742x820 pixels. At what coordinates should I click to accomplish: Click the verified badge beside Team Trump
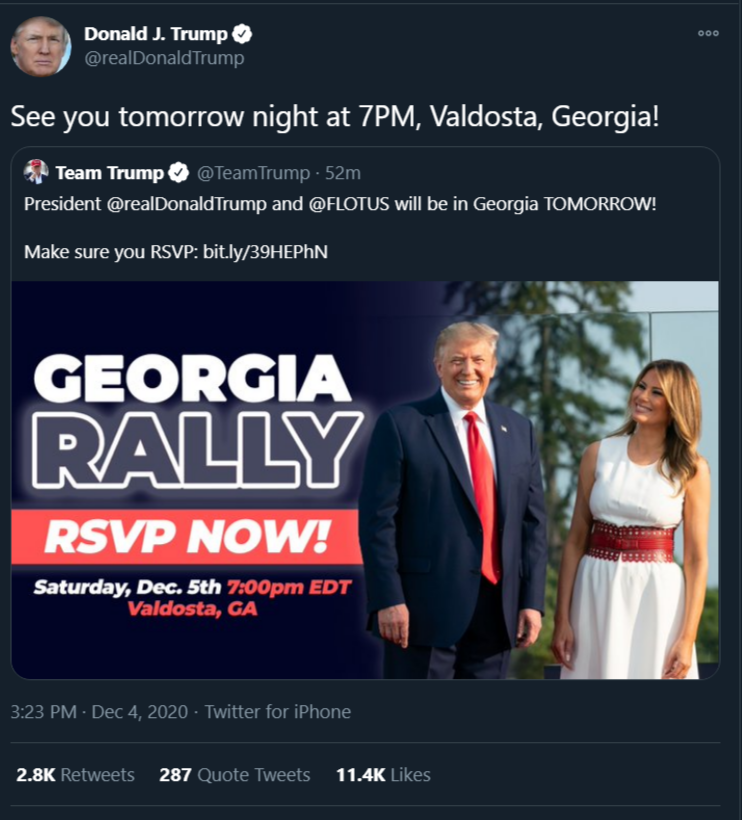pyautogui.click(x=179, y=173)
